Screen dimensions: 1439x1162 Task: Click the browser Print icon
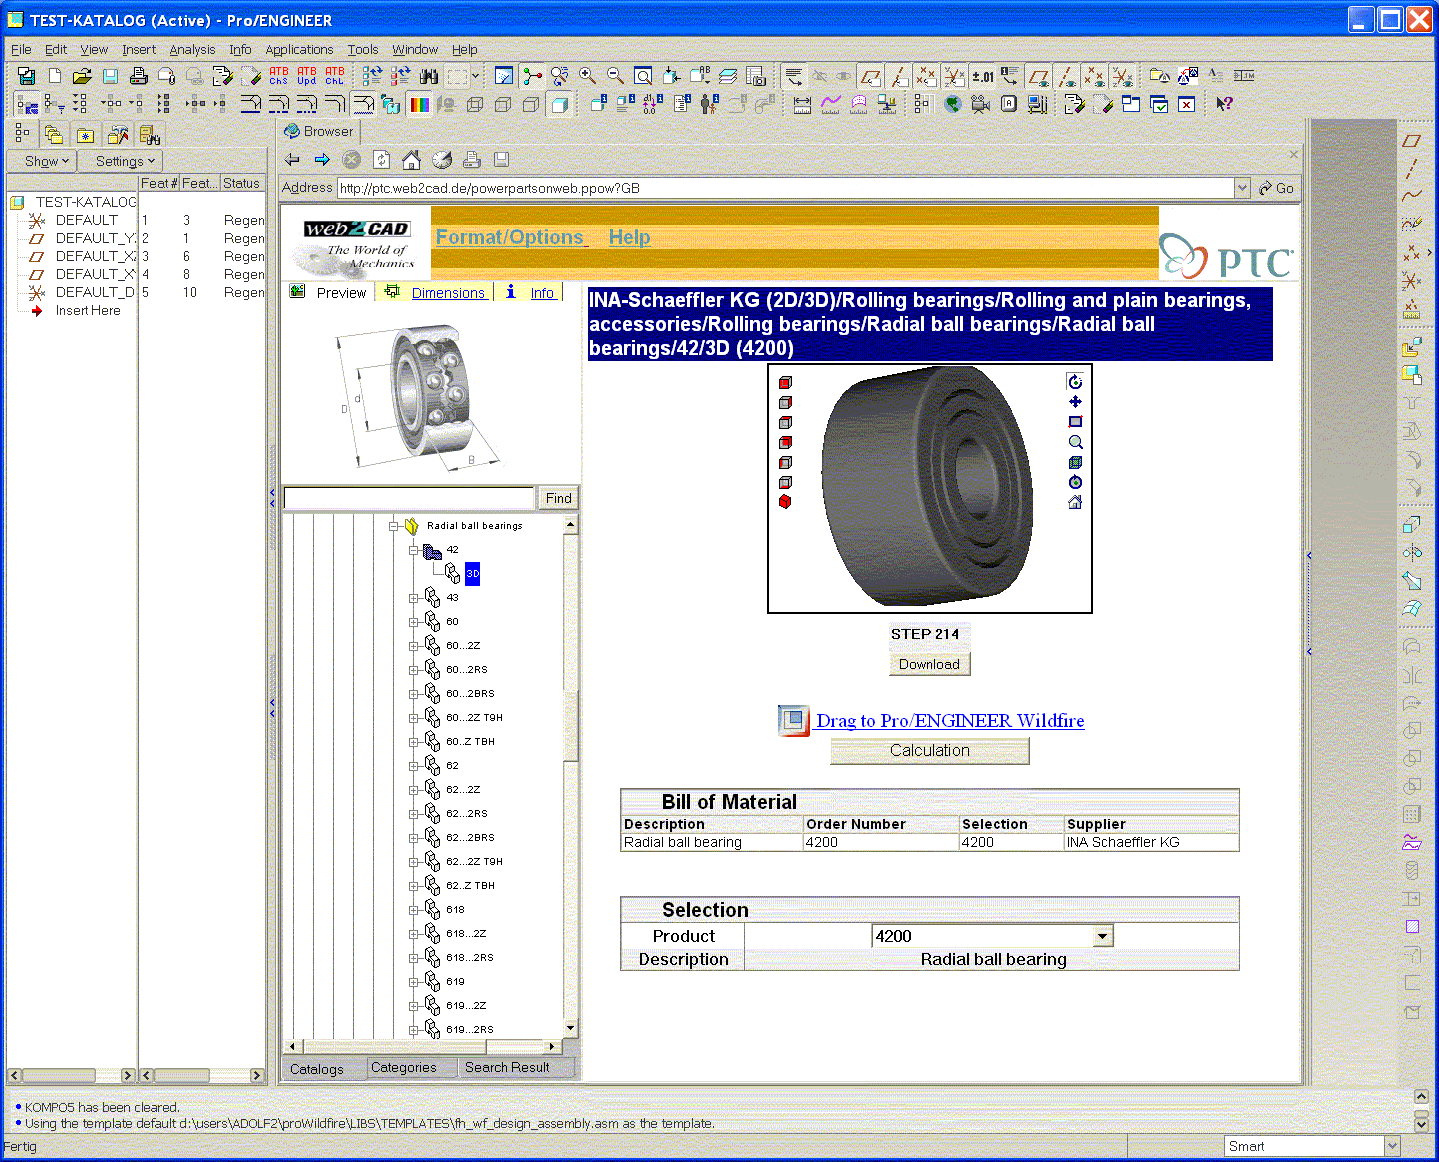[472, 160]
